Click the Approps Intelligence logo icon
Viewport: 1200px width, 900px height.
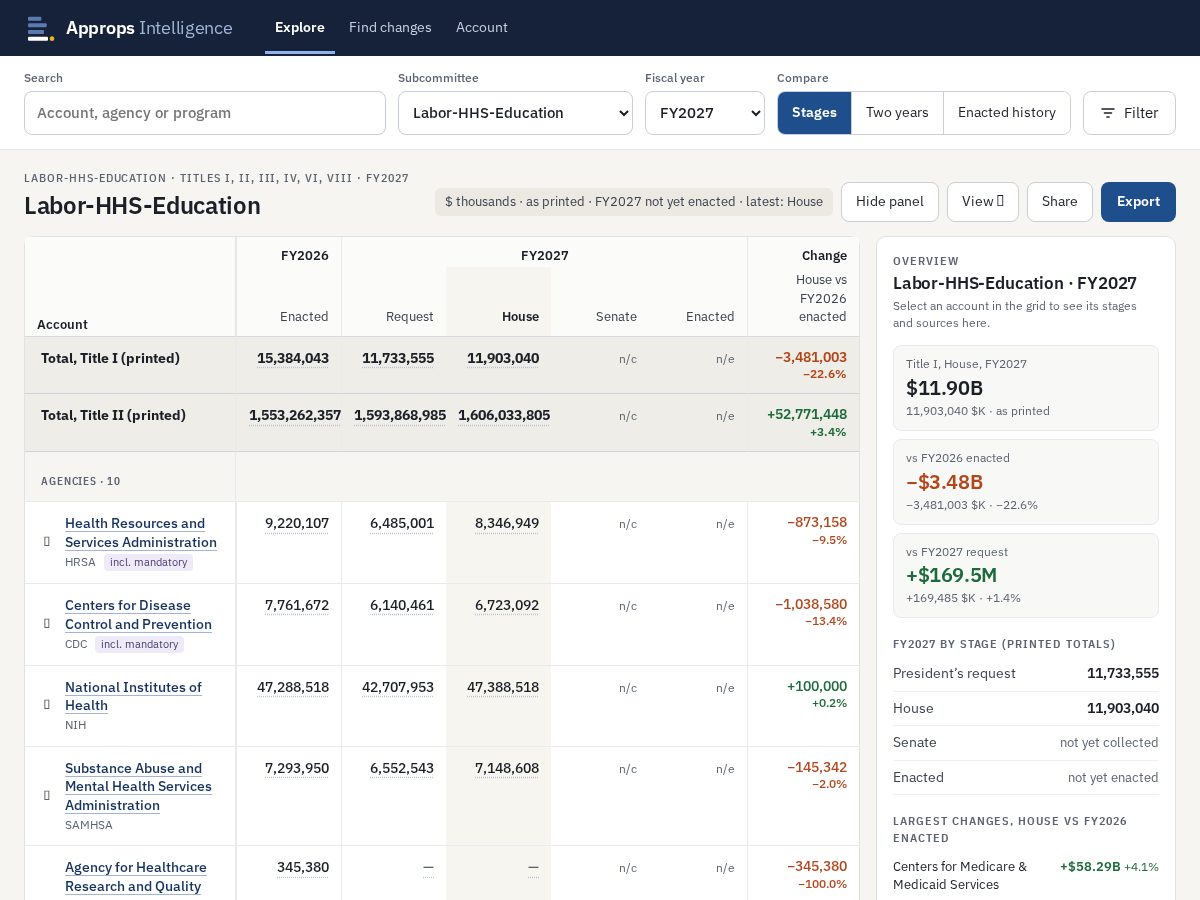click(x=40, y=28)
